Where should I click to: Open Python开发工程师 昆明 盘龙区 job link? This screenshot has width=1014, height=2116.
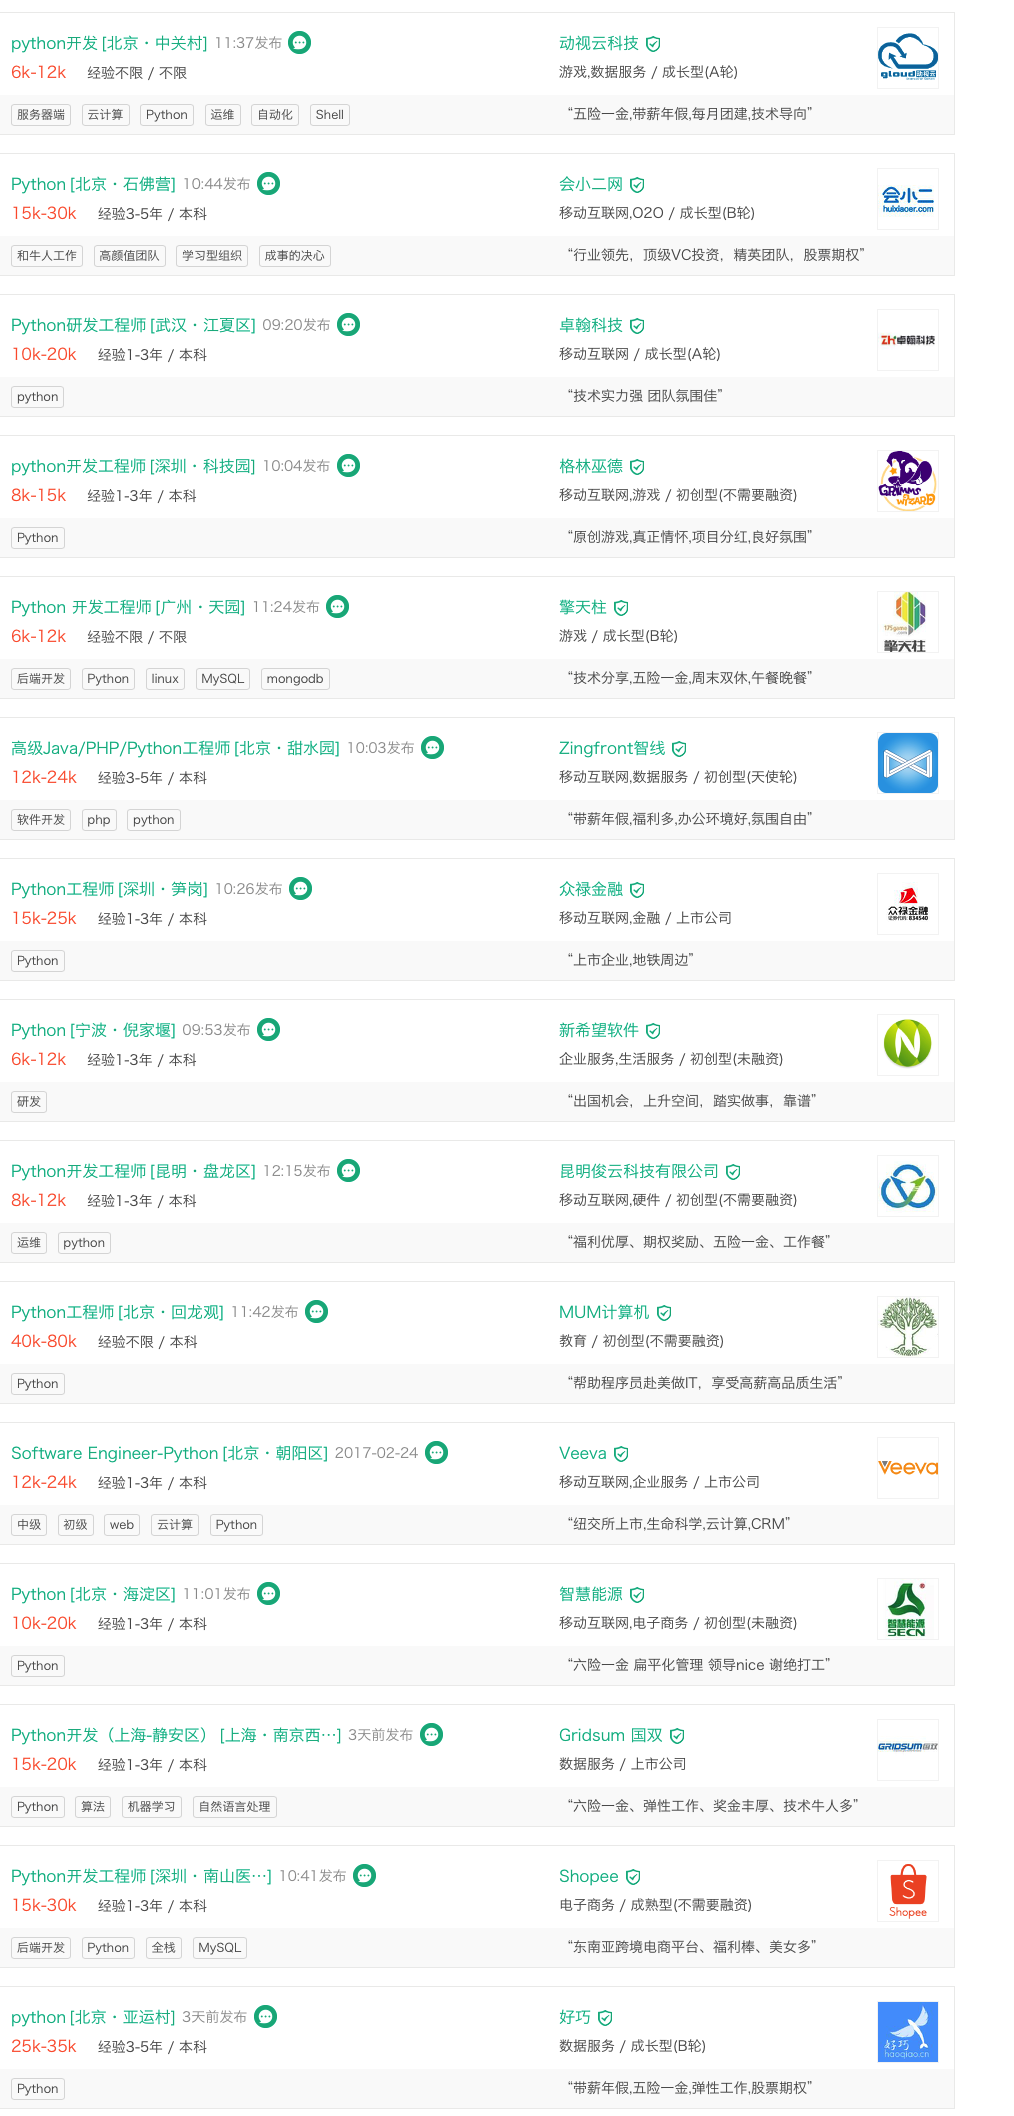[x=133, y=1171]
